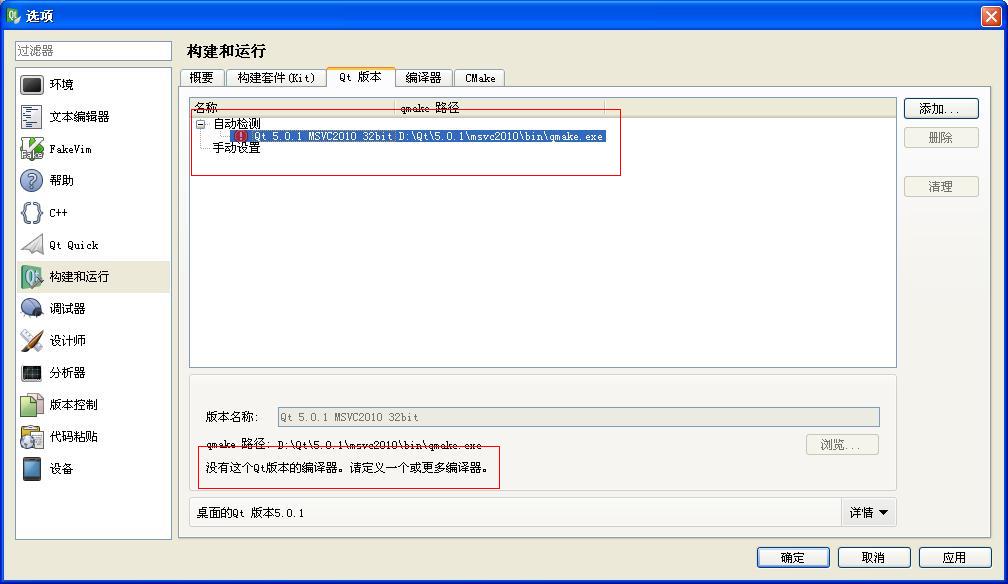The image size is (1008, 584).
Task: Click the 删除 button
Action: (941, 138)
